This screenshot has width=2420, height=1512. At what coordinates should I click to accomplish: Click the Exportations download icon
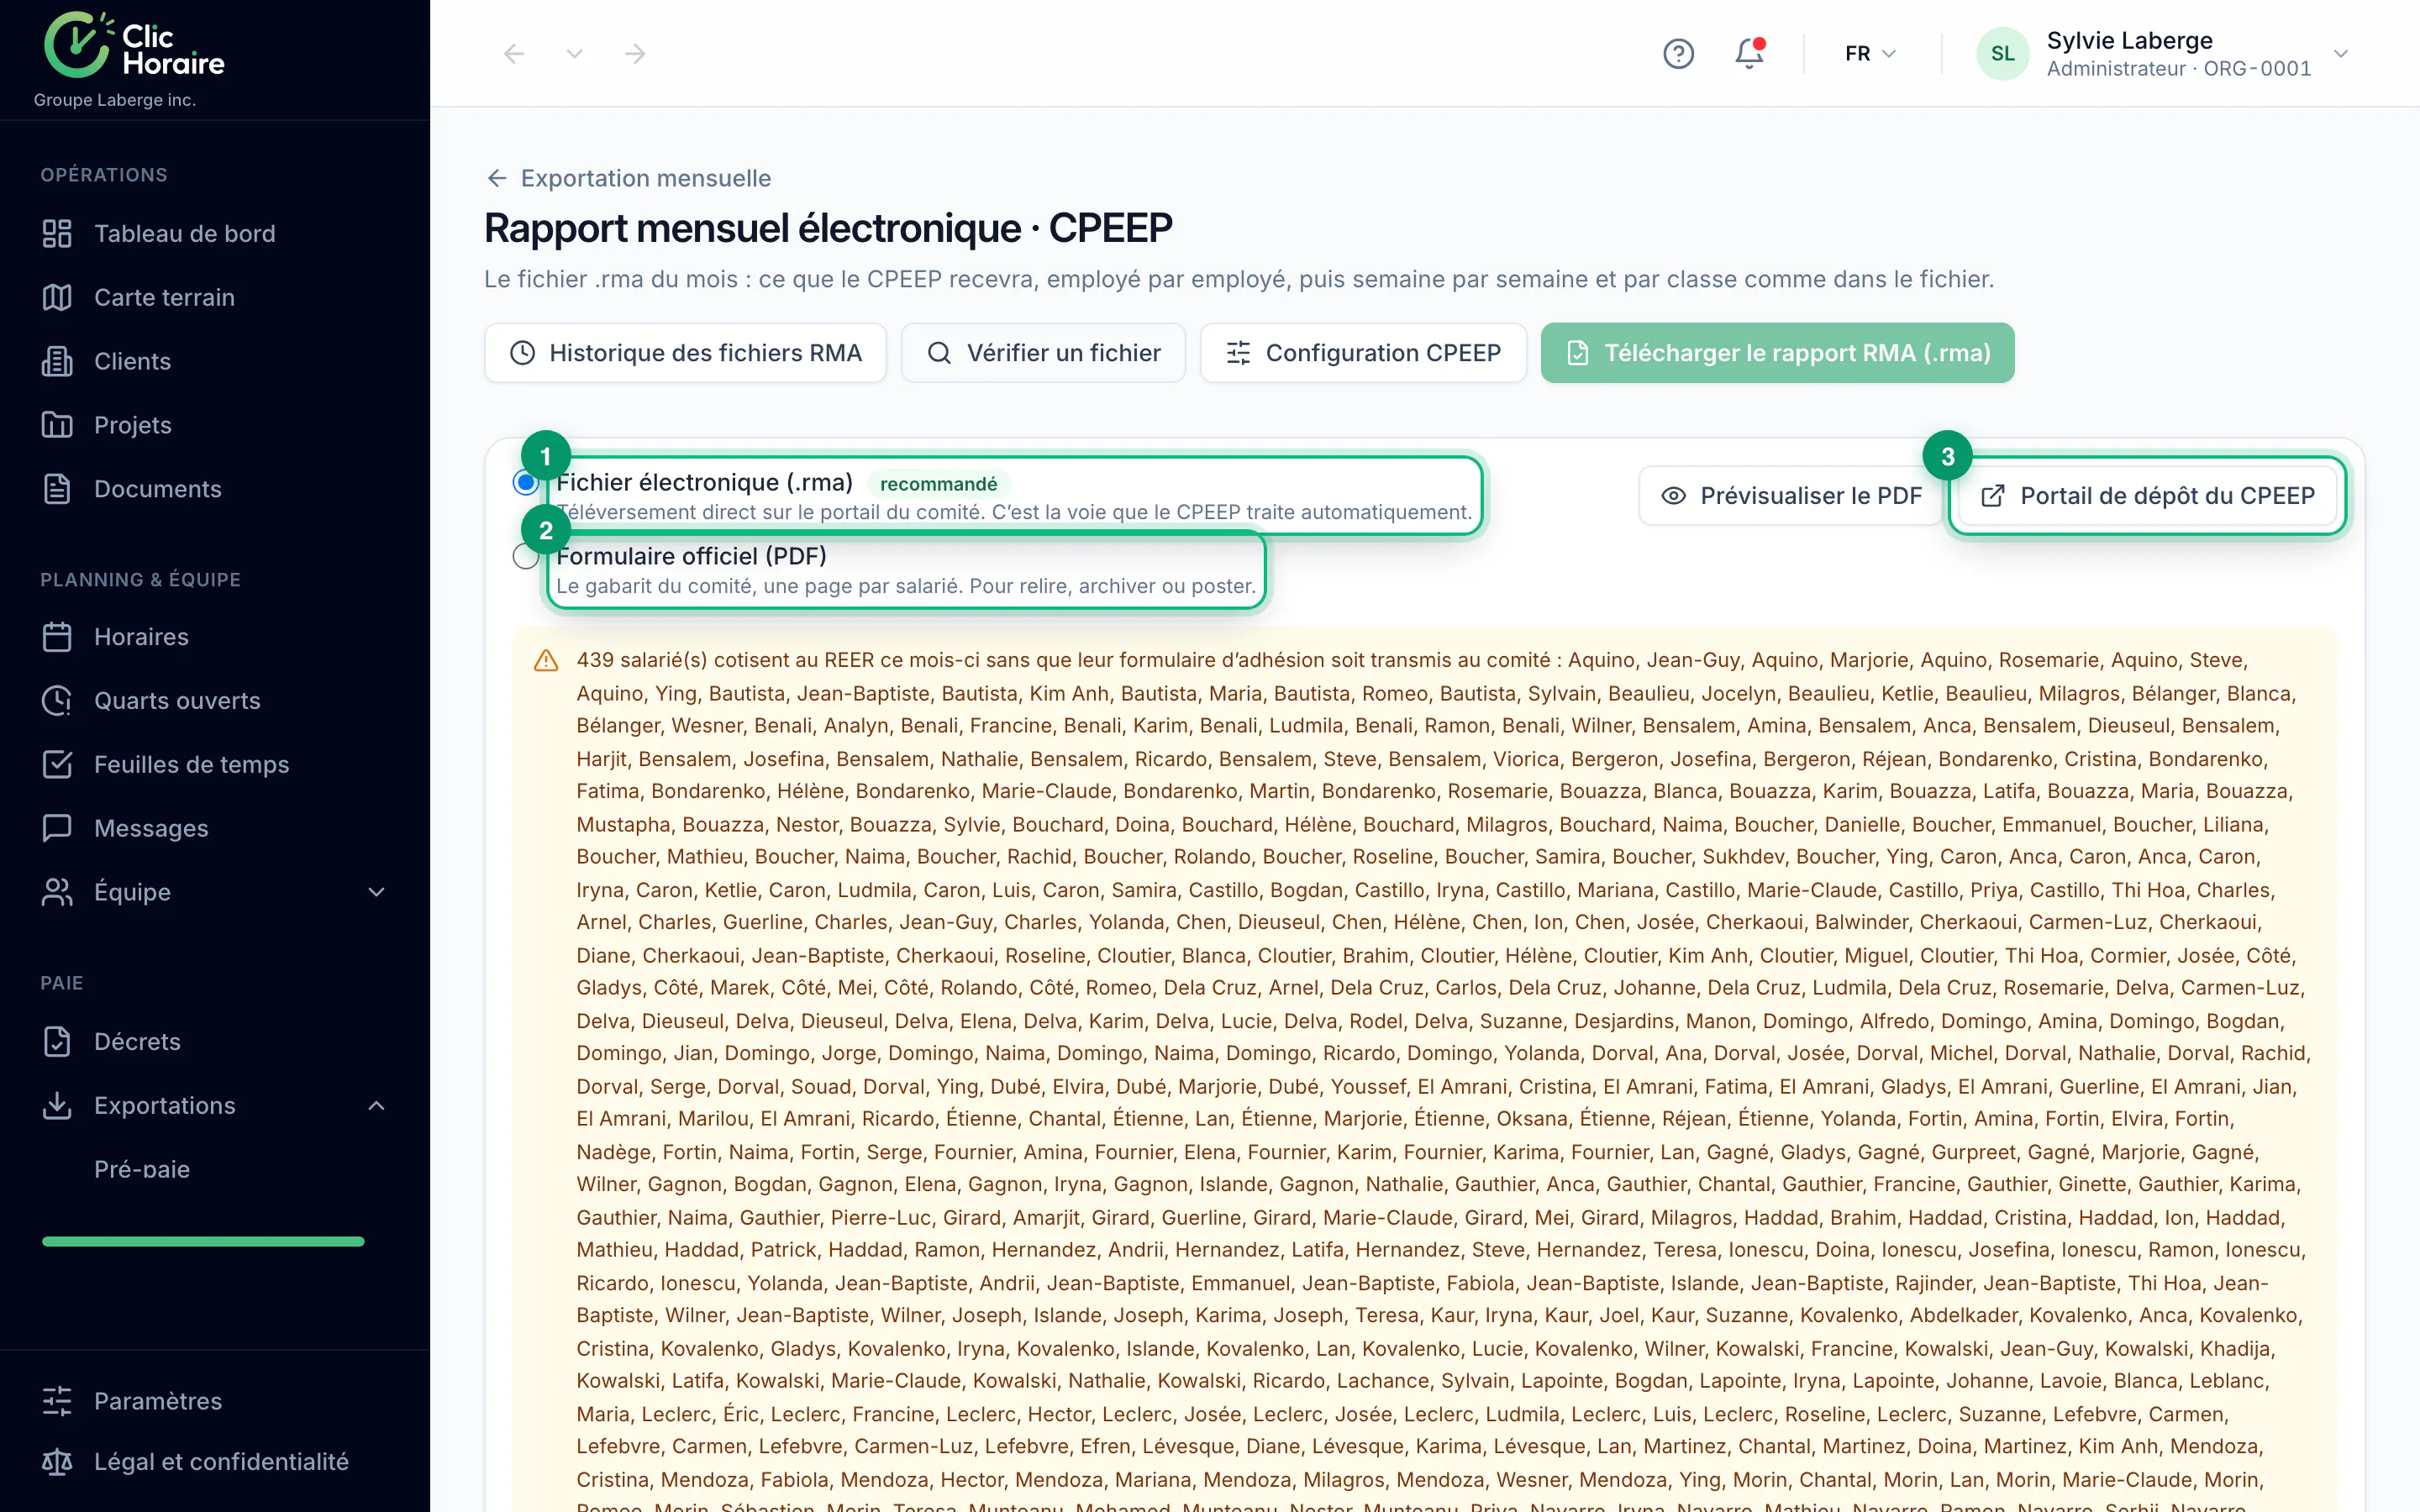[x=57, y=1106]
